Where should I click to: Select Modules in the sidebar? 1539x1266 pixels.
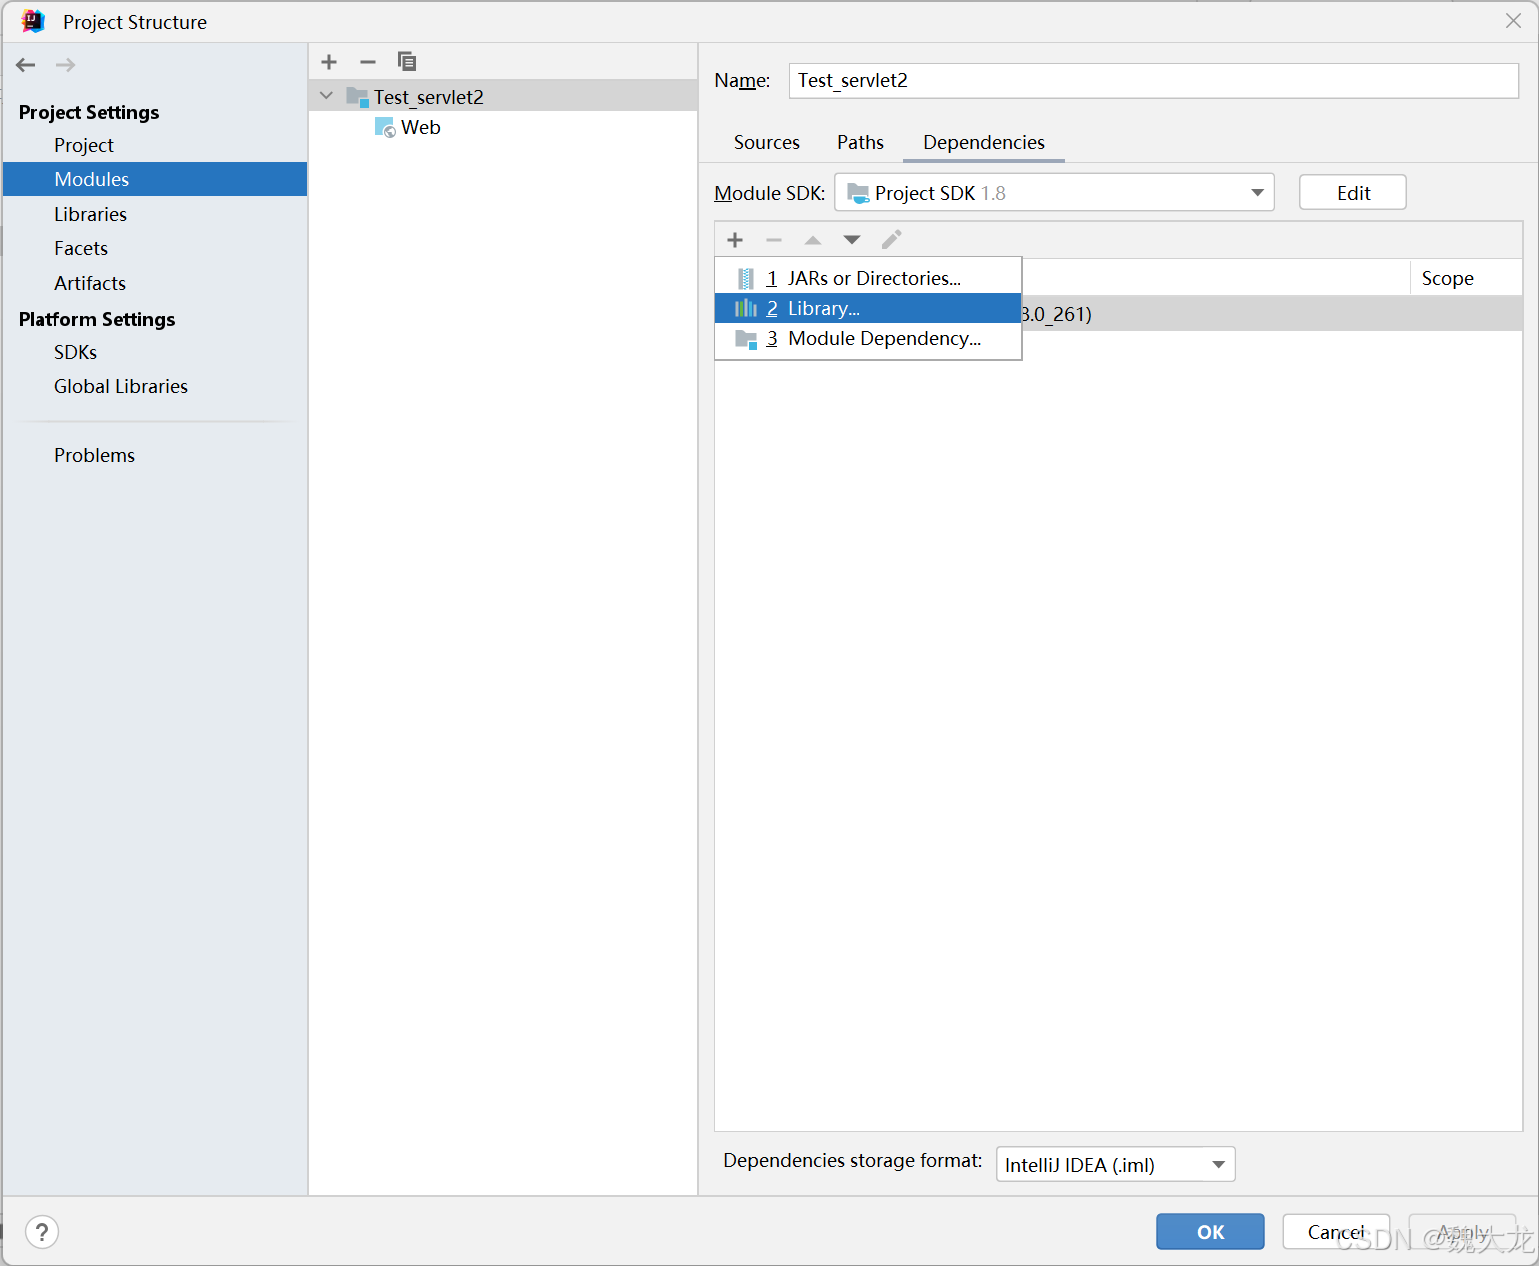click(x=155, y=179)
